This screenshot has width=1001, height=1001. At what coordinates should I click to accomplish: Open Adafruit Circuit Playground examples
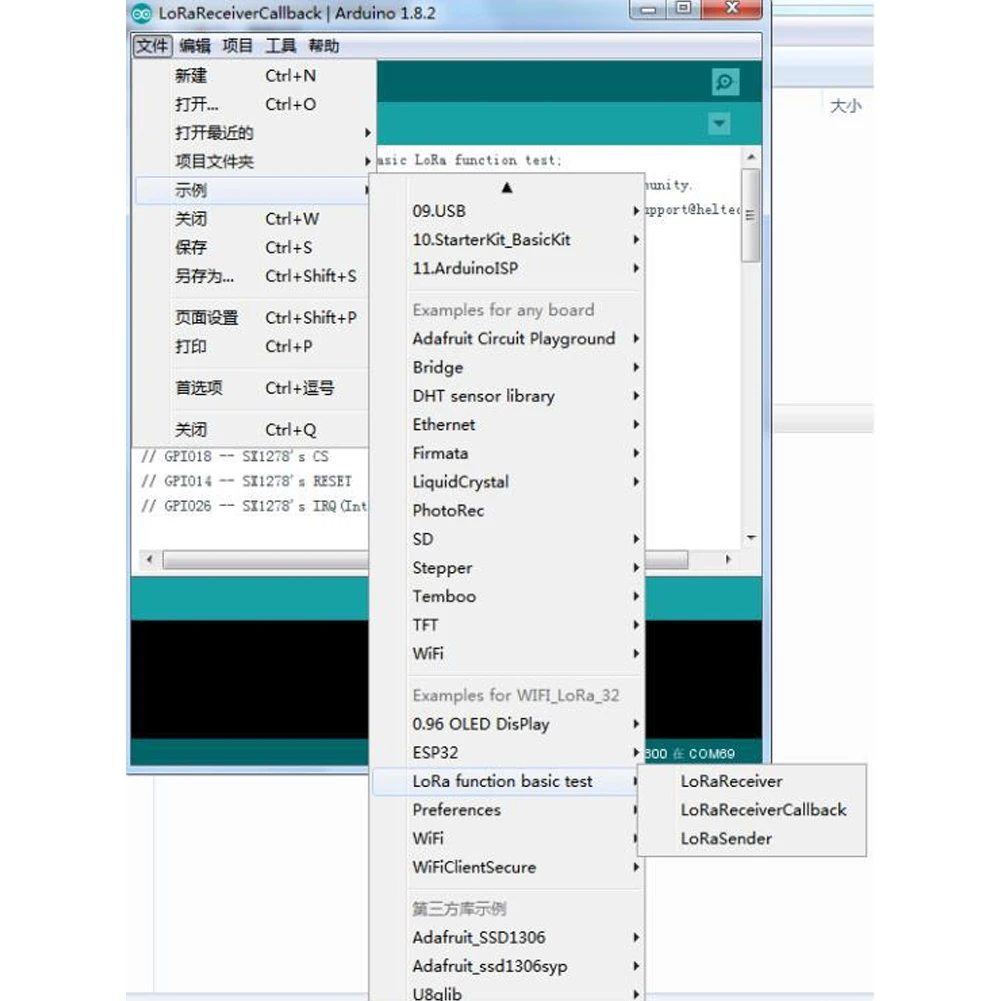click(x=508, y=339)
